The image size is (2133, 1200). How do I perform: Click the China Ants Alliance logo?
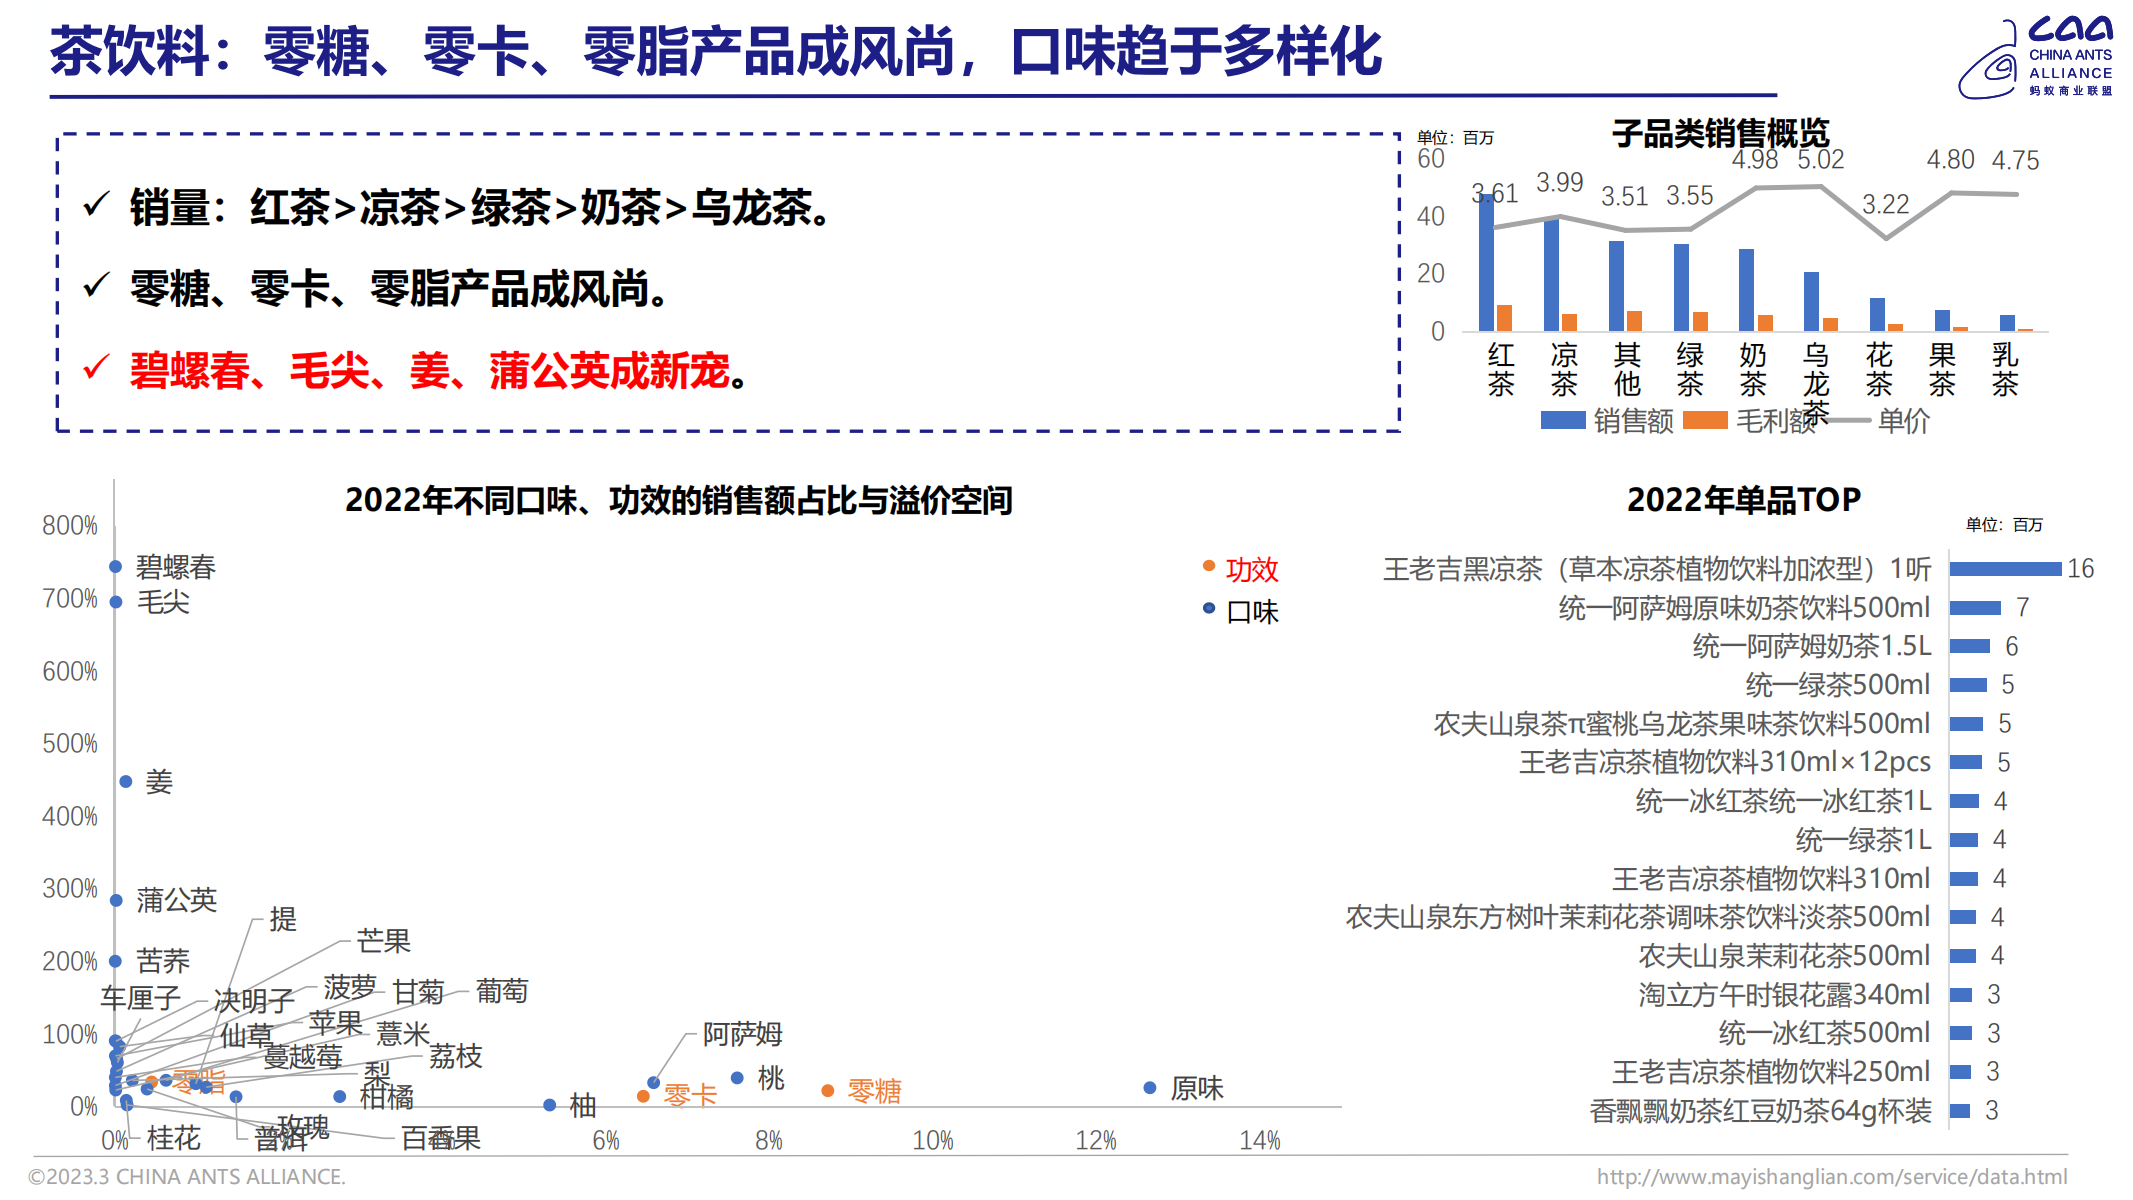2035,58
